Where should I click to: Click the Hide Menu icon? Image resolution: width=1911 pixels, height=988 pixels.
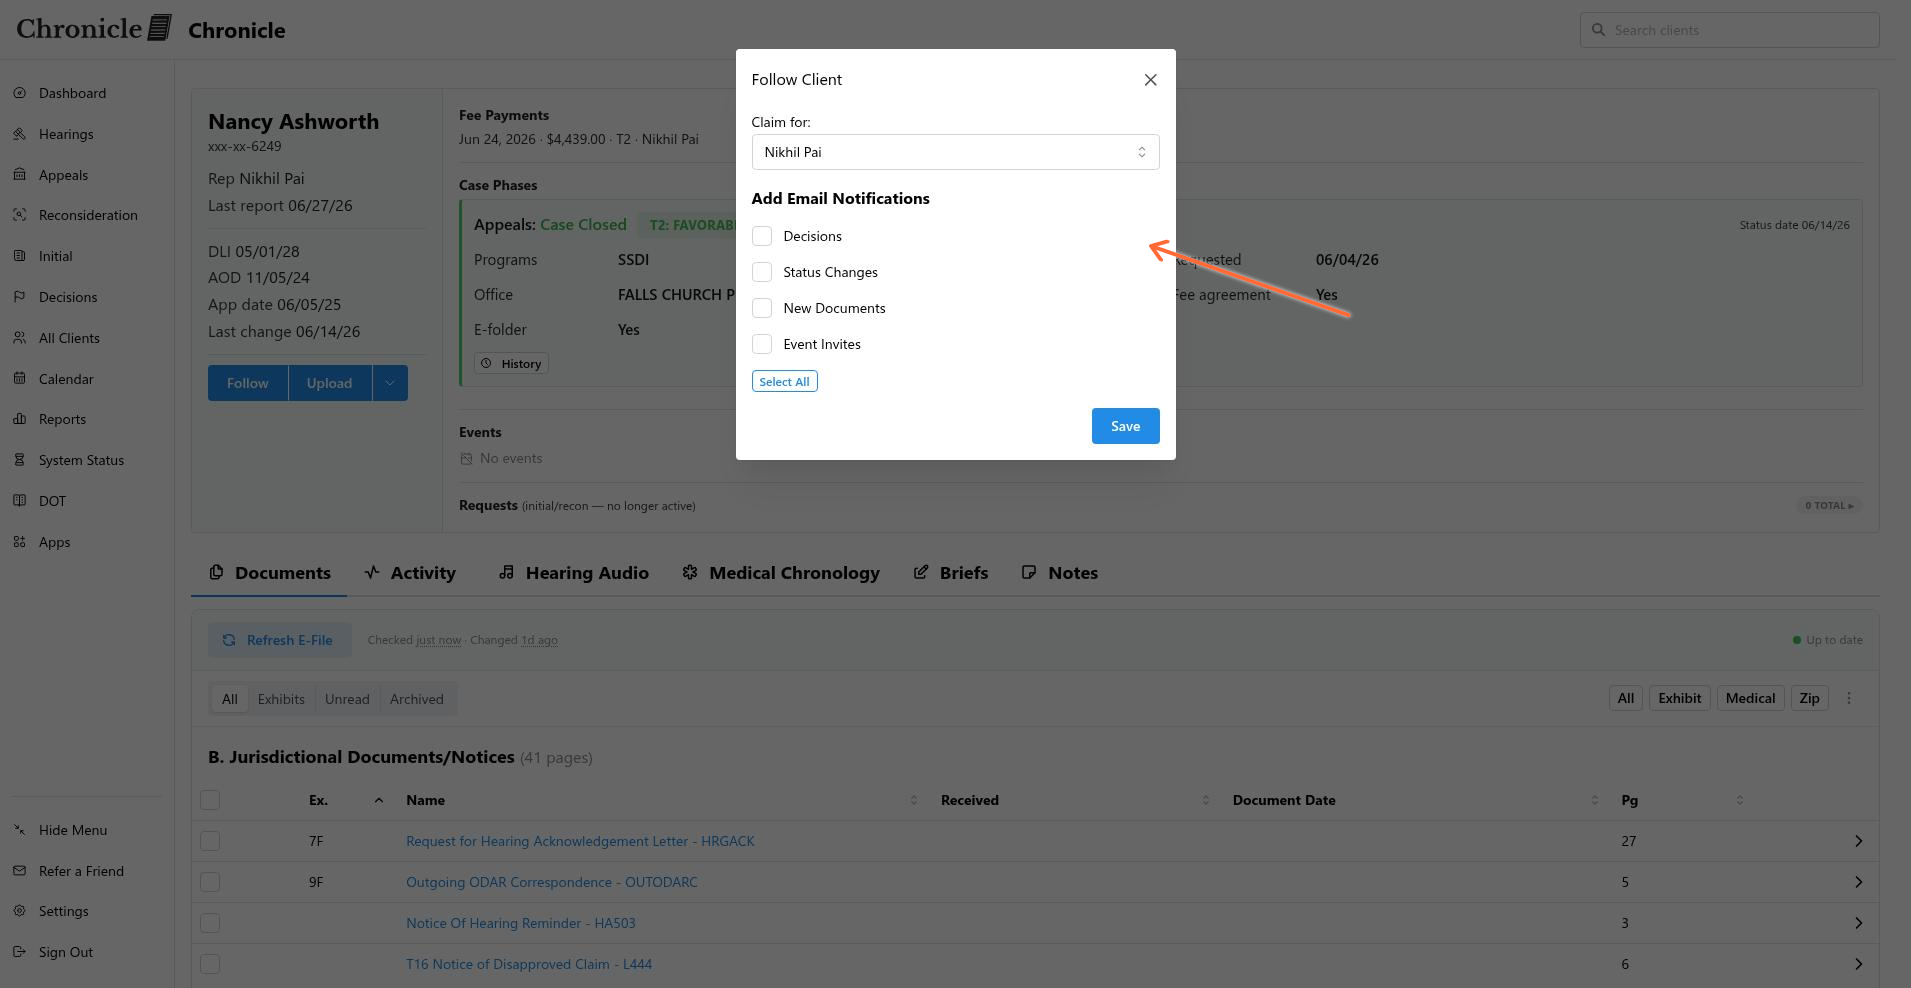coord(20,830)
